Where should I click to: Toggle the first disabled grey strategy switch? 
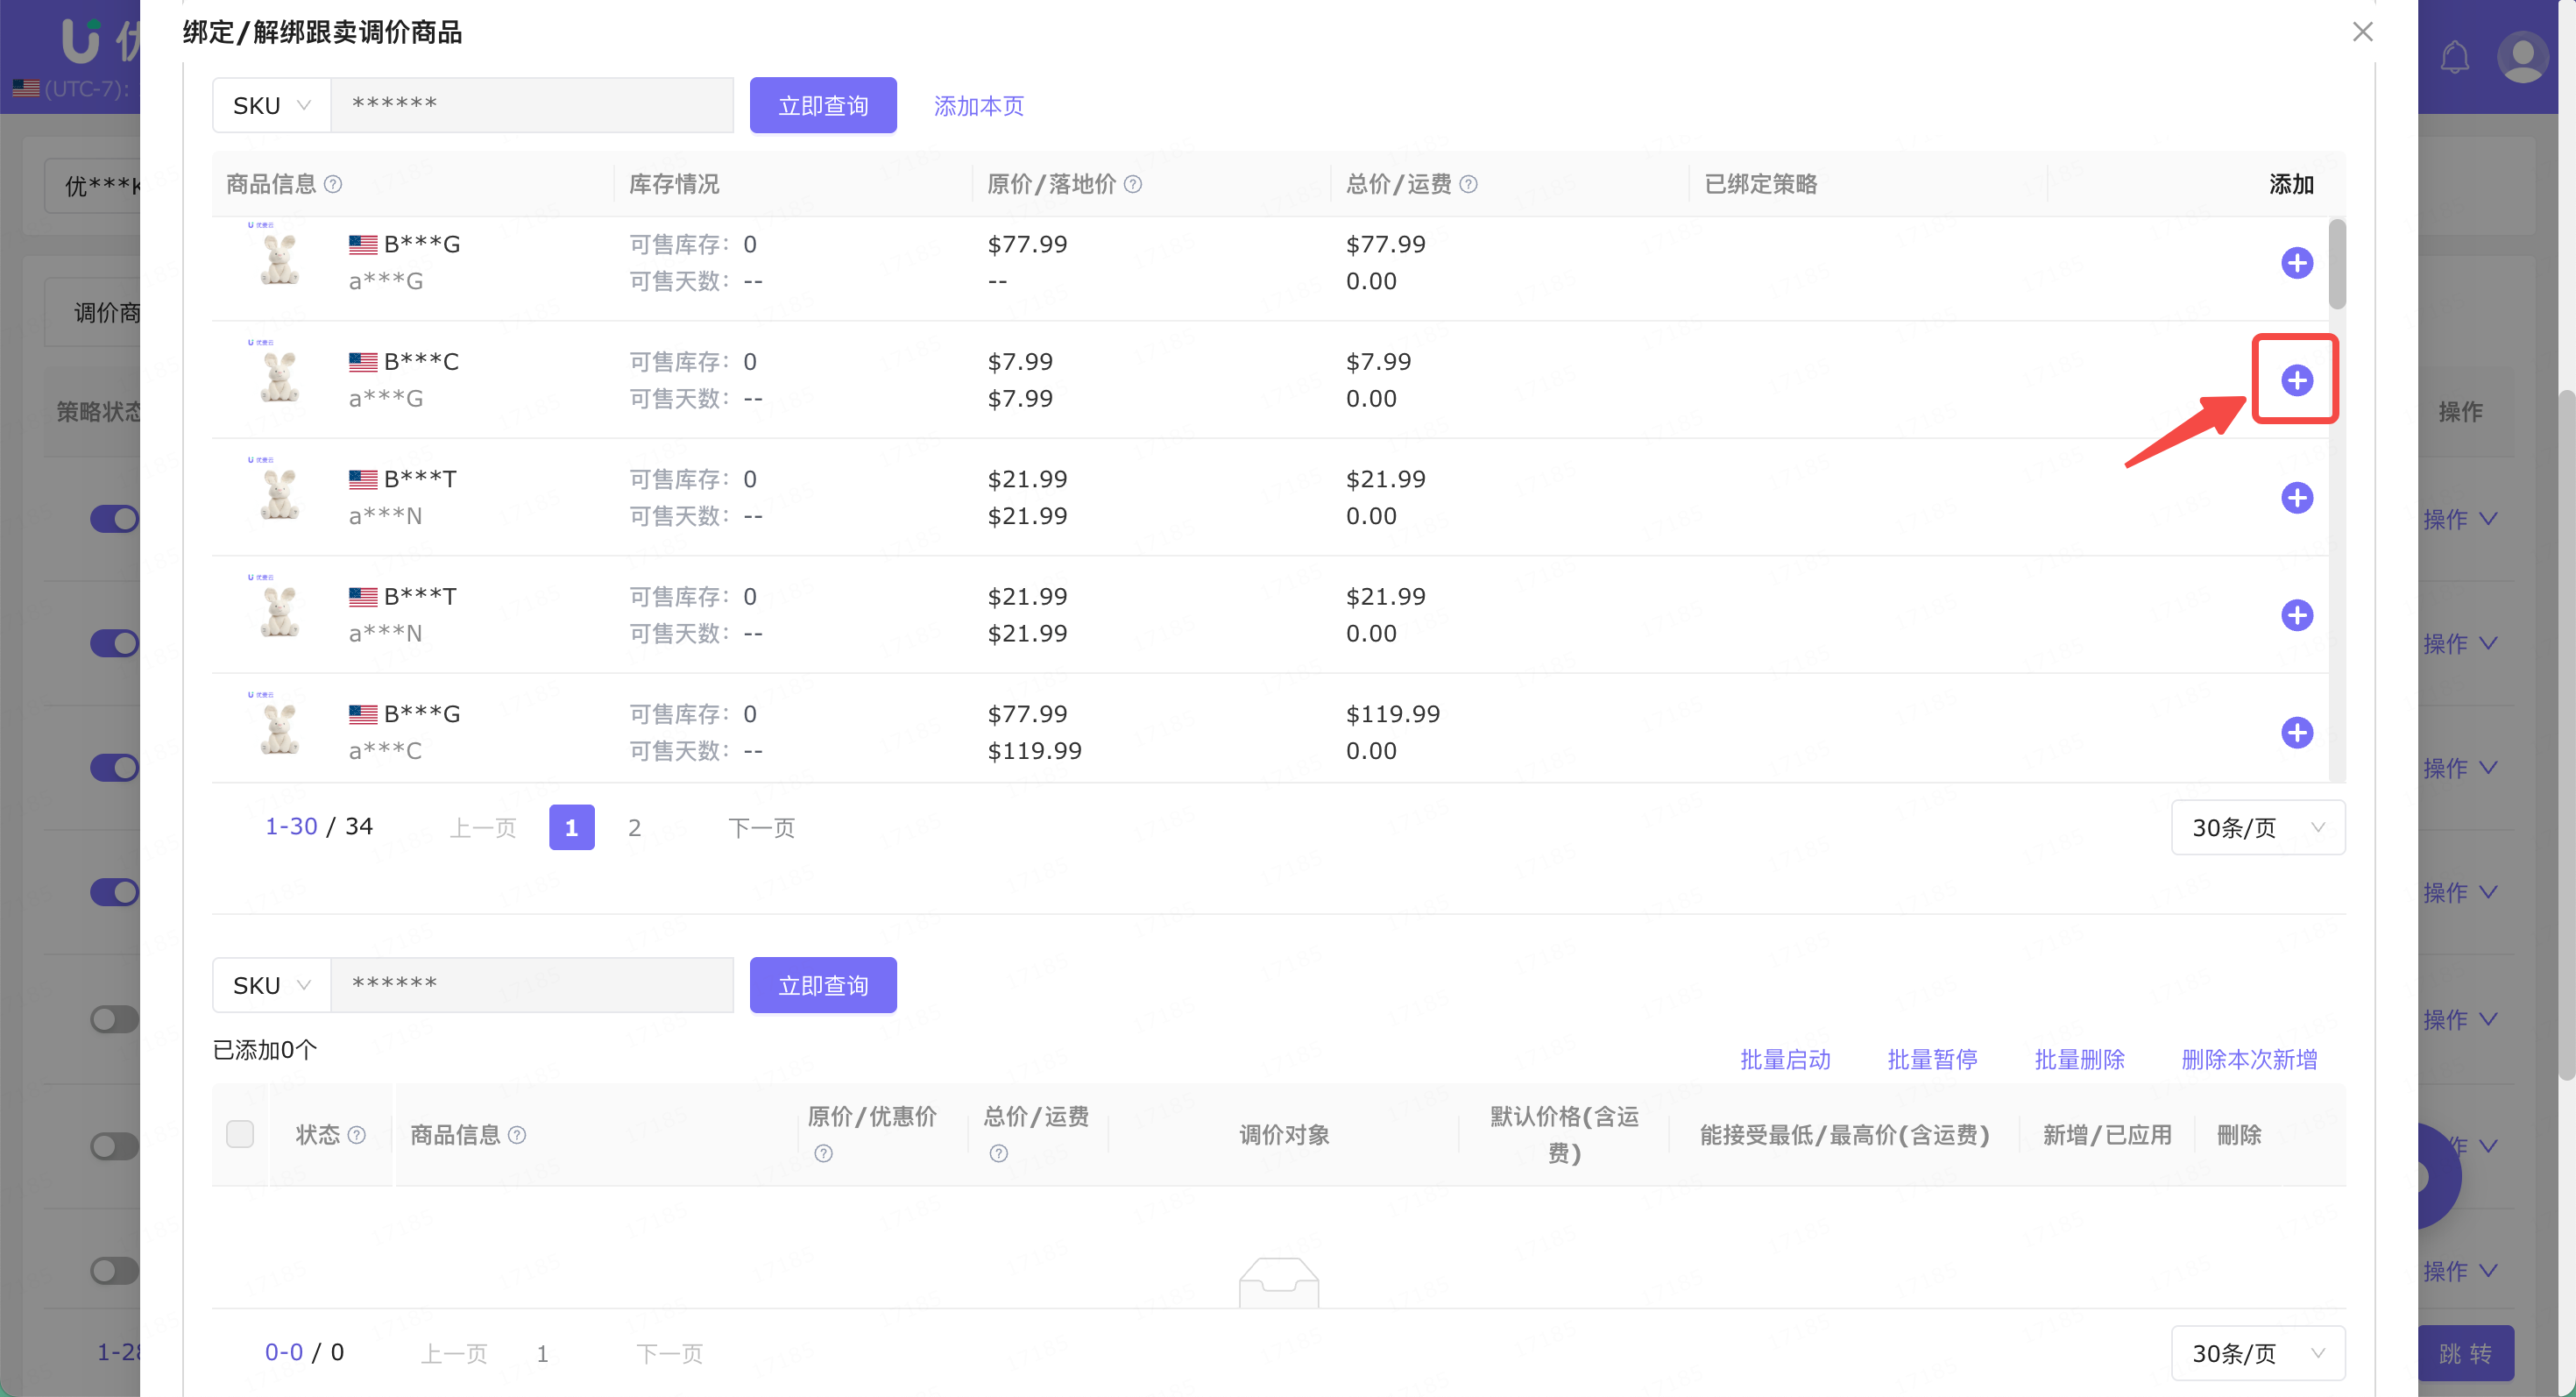click(x=115, y=1019)
